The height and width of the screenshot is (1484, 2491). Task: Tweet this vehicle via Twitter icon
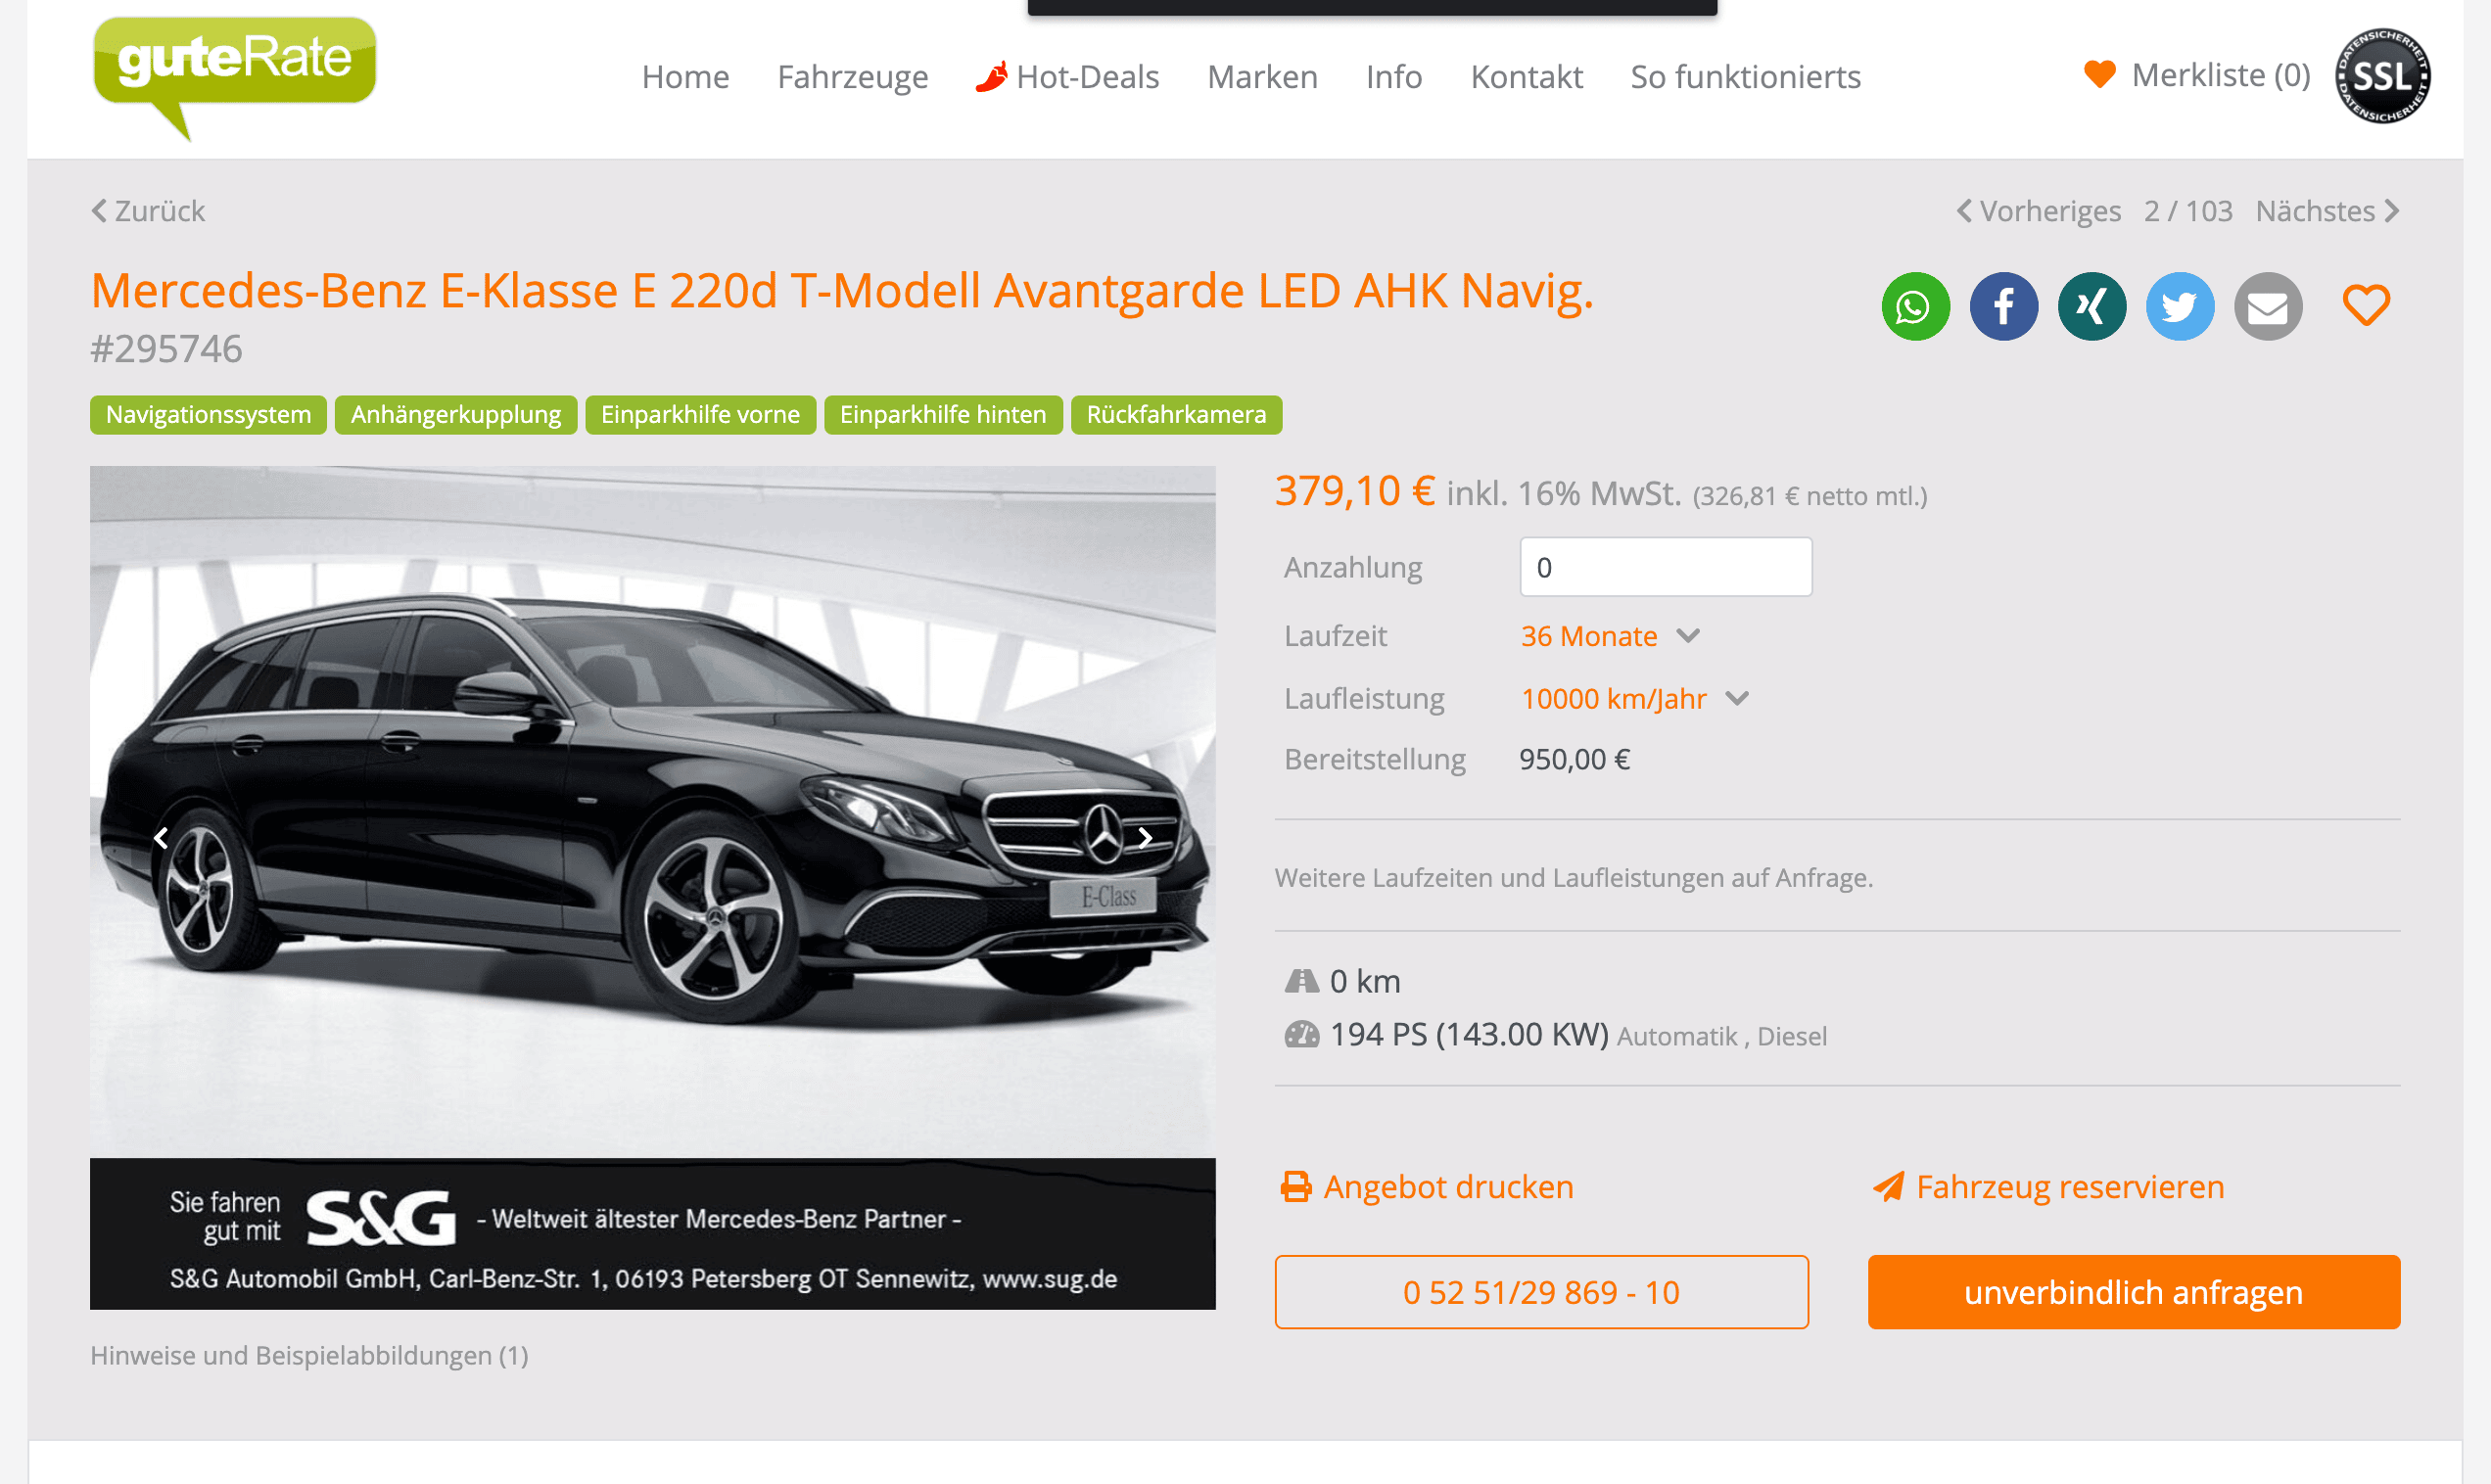point(2179,306)
